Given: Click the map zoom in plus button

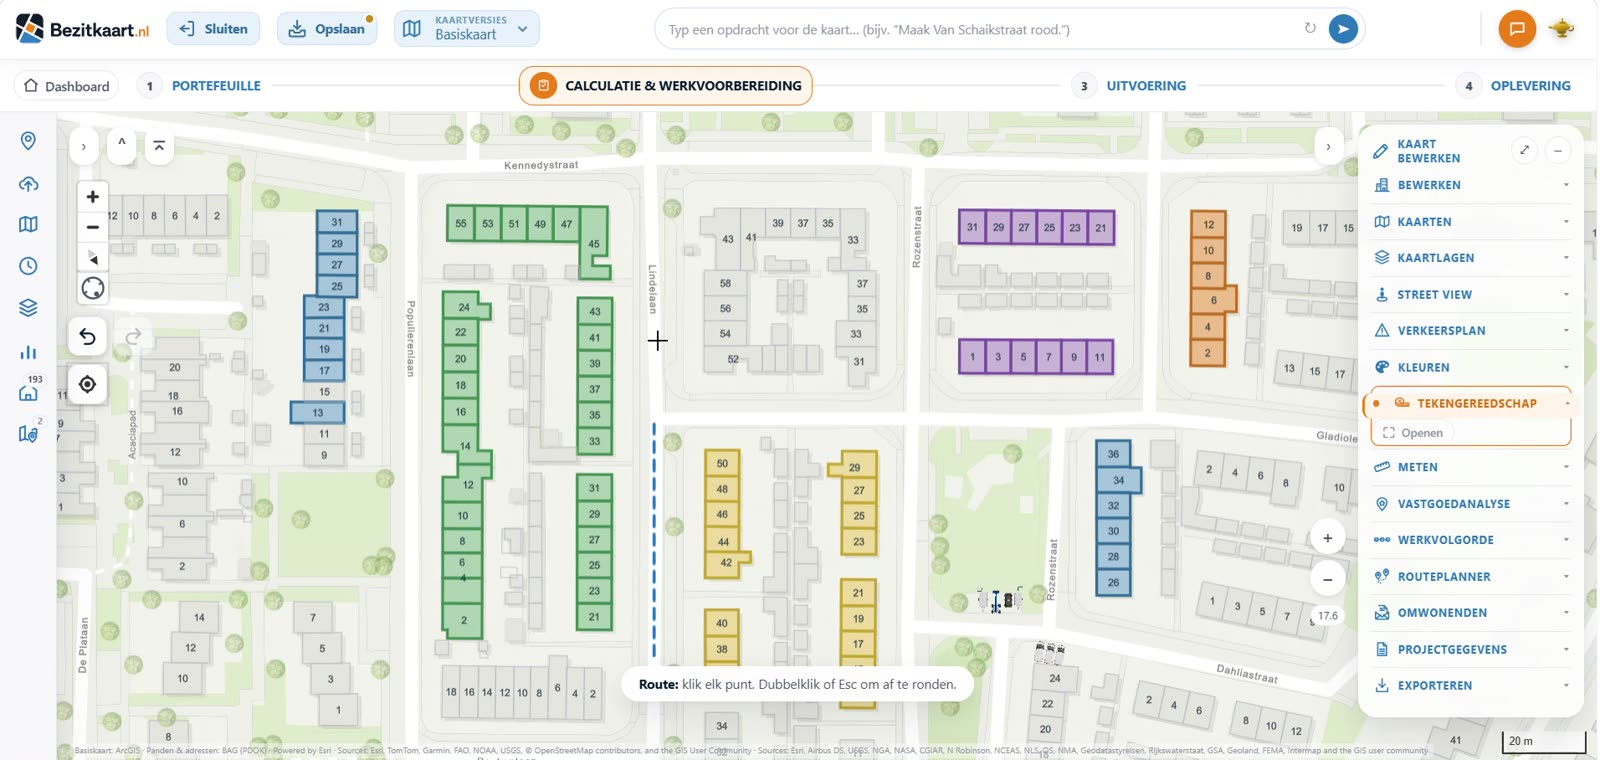Looking at the screenshot, I should (92, 197).
